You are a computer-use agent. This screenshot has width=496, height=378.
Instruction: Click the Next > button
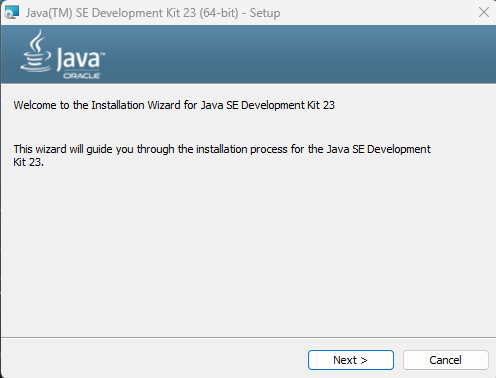coord(351,360)
